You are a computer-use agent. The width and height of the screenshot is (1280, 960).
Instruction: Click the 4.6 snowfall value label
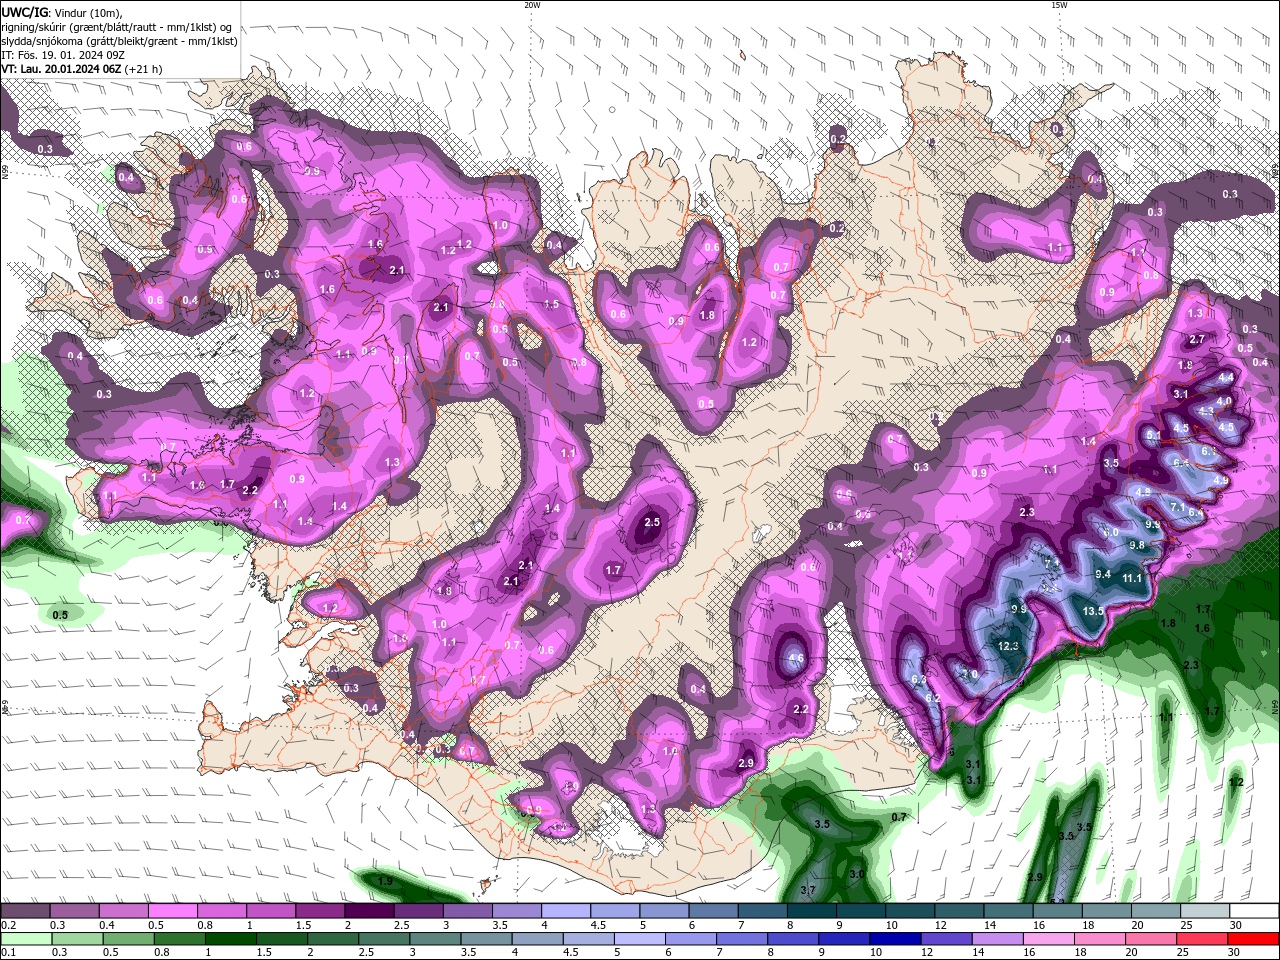tap(796, 659)
